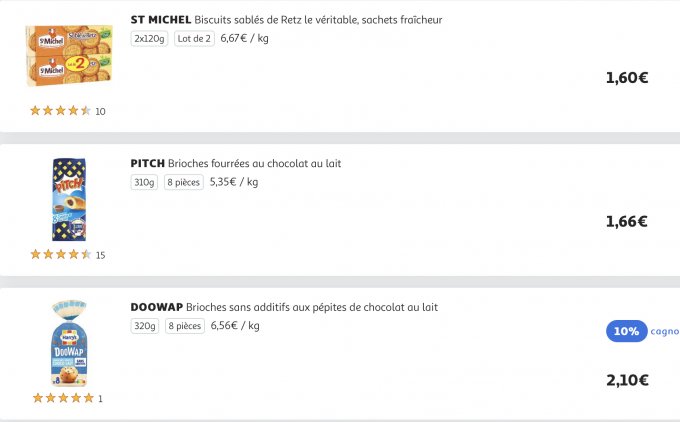Image resolution: width=680 pixels, height=422 pixels.
Task: Click the 8 pièces tag for Pitch
Action: point(184,183)
